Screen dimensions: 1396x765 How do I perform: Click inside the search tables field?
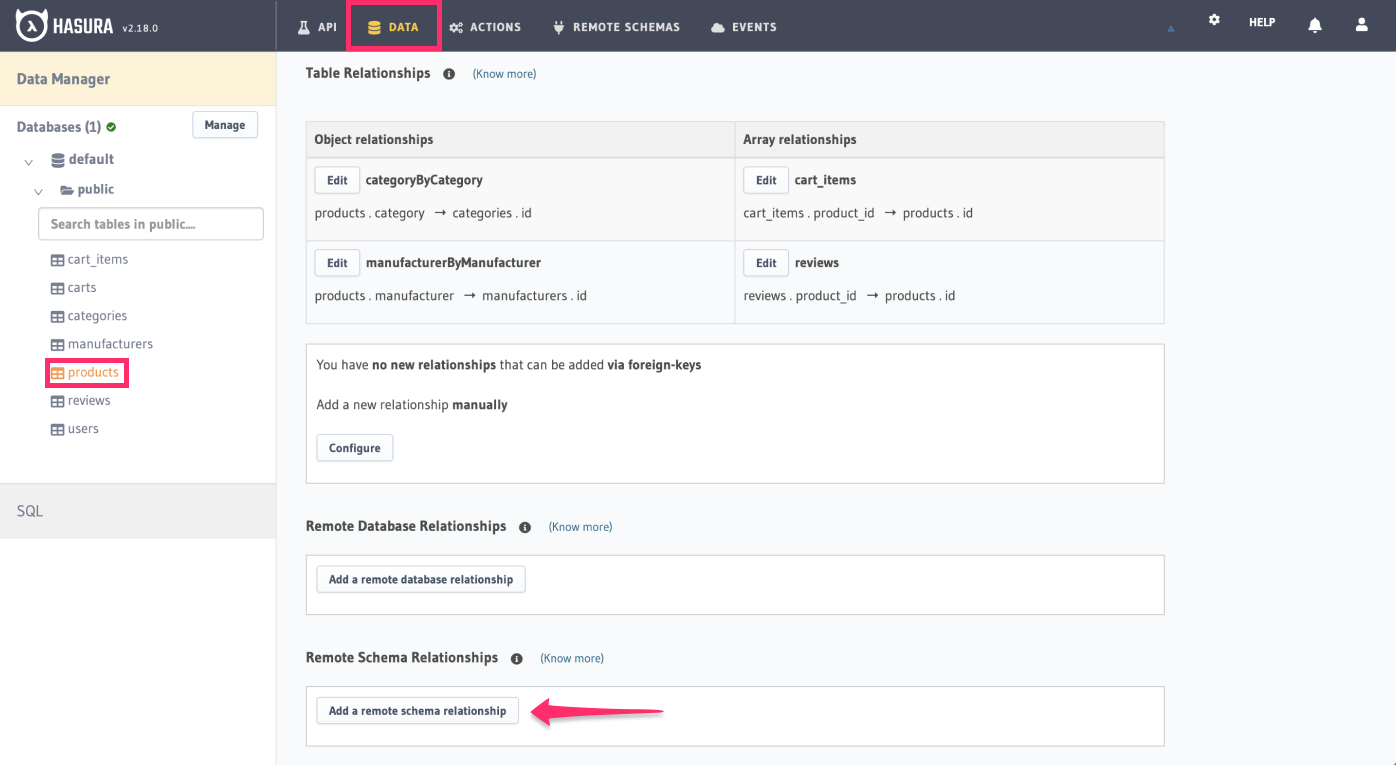coord(150,223)
